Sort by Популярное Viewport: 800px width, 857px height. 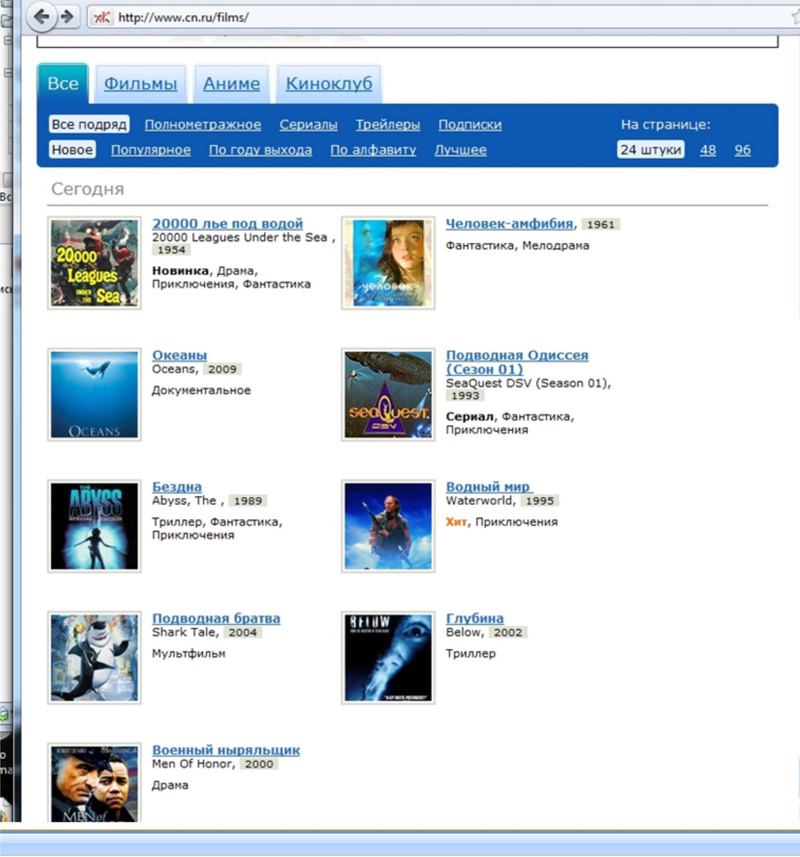pos(151,150)
